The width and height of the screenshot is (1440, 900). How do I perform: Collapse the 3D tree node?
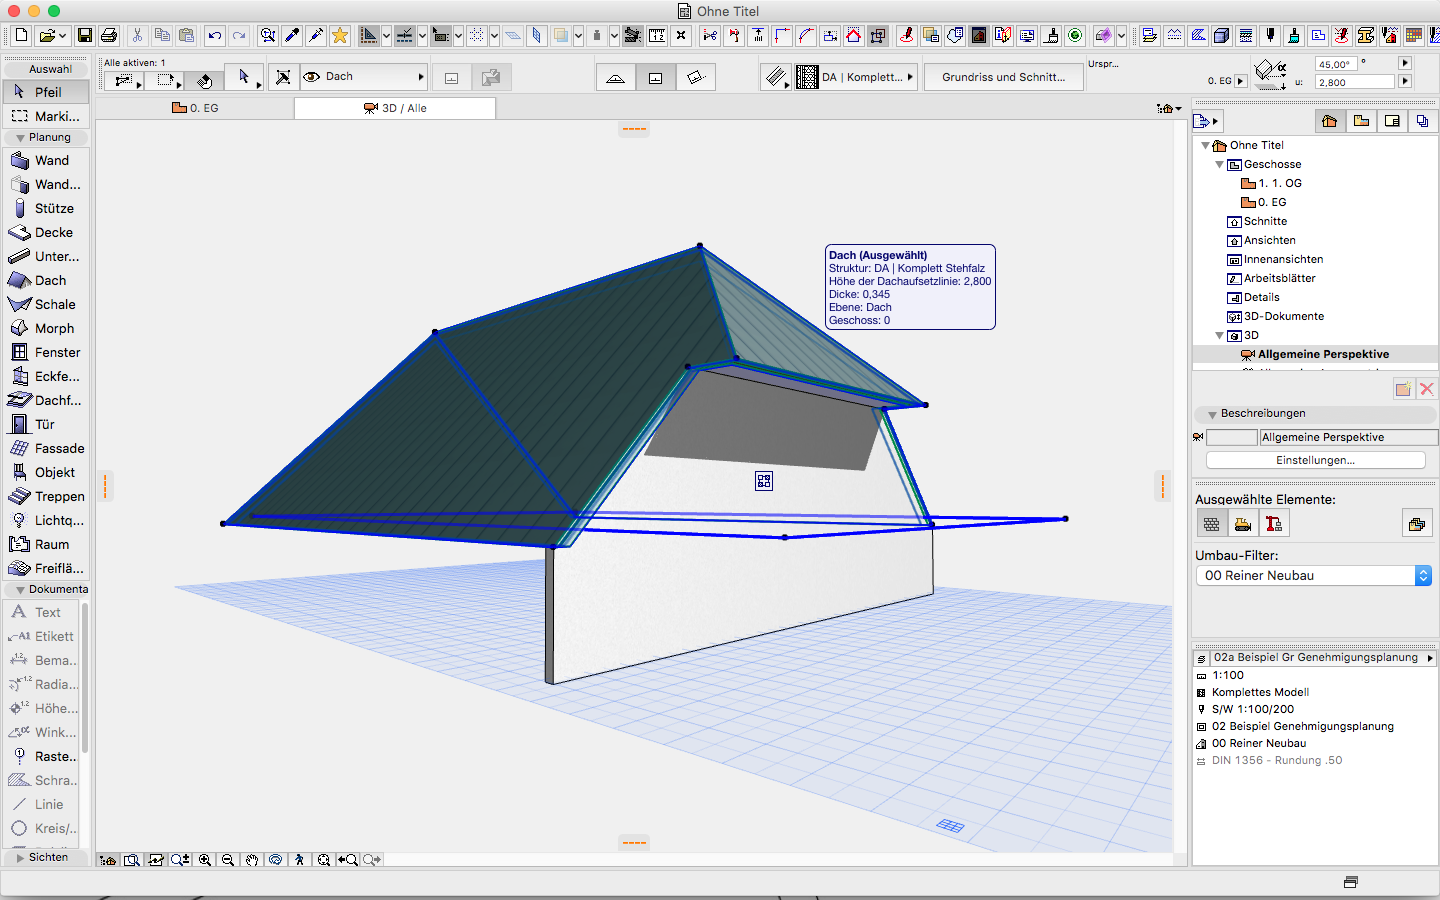(x=1219, y=335)
